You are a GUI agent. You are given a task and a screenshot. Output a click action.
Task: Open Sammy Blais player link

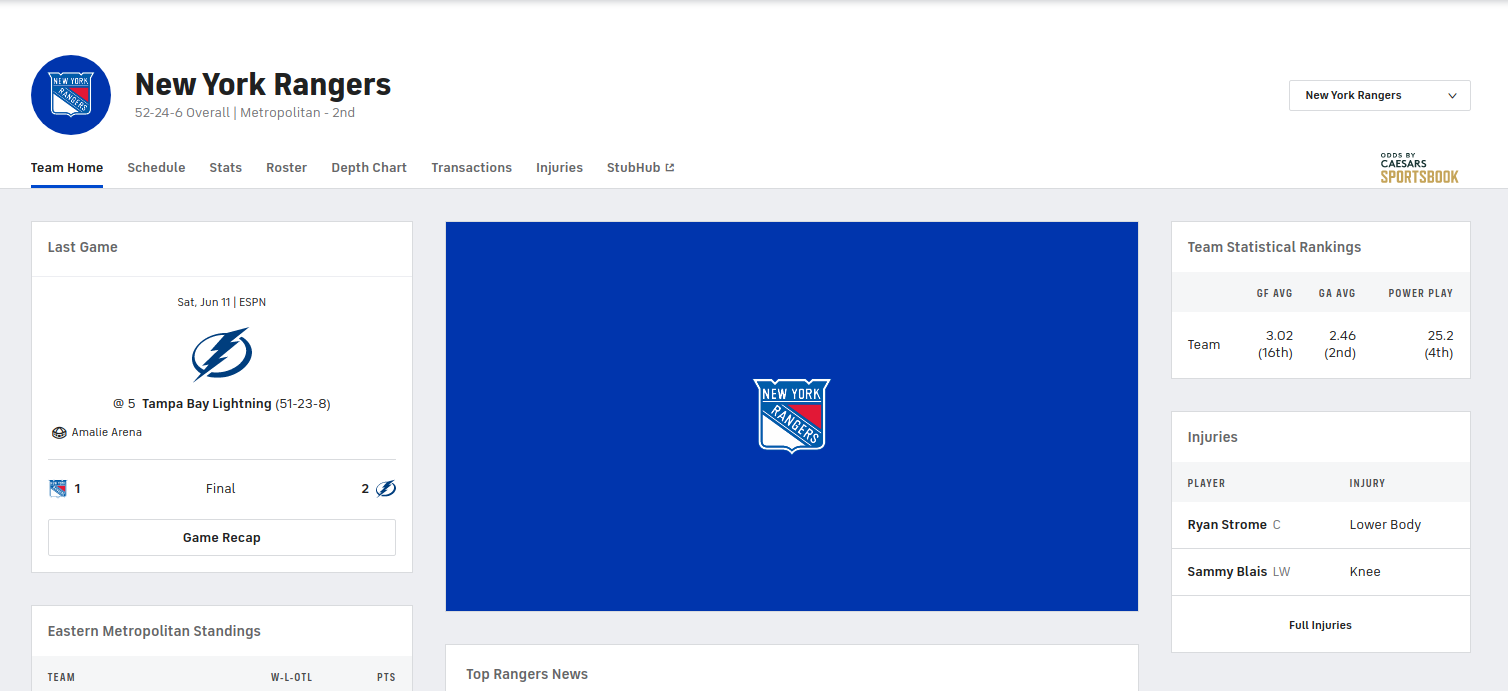1227,572
